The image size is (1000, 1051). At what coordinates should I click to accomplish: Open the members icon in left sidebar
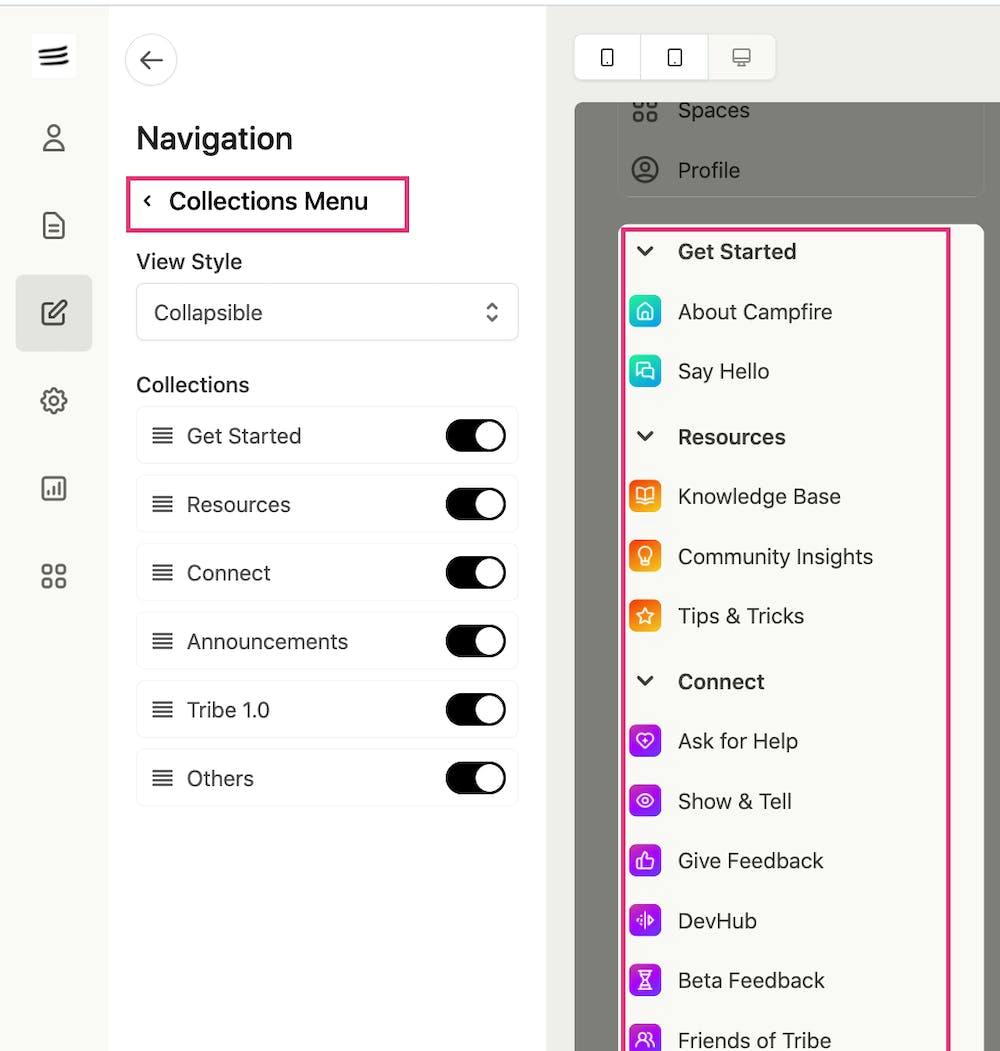[x=54, y=138]
